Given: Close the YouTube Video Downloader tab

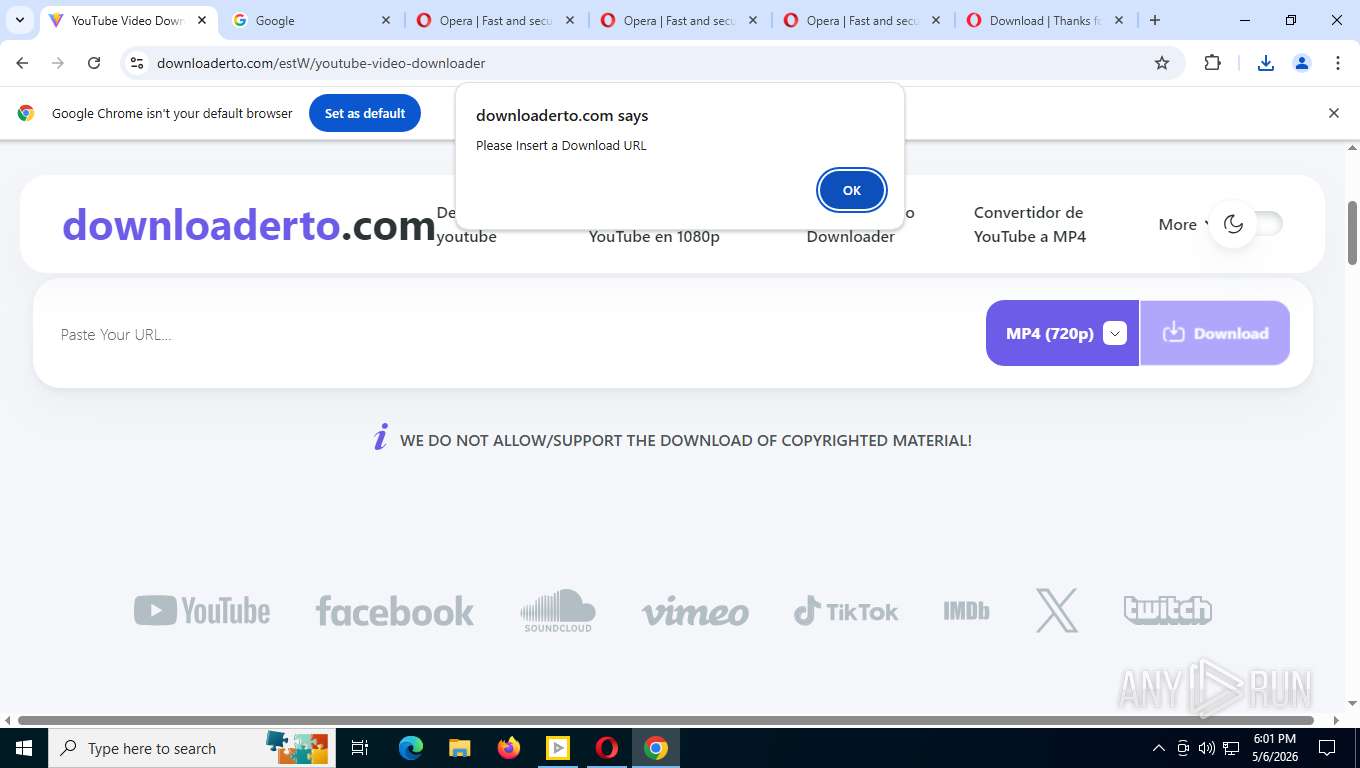Looking at the screenshot, I should click(202, 20).
